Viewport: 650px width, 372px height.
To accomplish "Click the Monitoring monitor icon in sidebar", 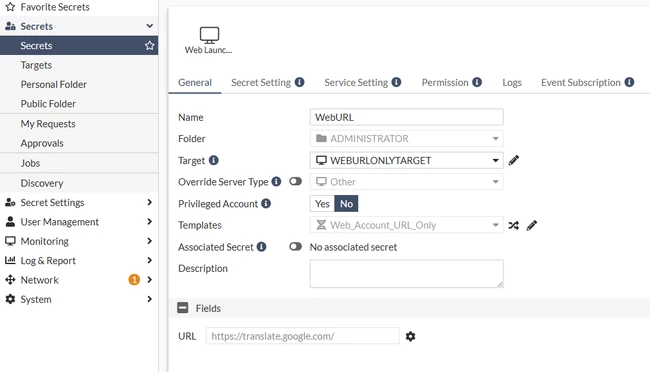I will coord(10,241).
